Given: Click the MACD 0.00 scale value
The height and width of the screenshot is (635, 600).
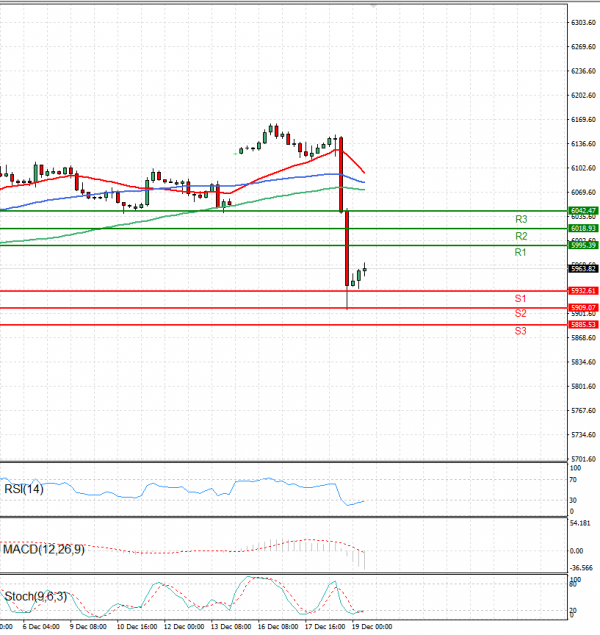Looking at the screenshot, I should [x=577, y=551].
